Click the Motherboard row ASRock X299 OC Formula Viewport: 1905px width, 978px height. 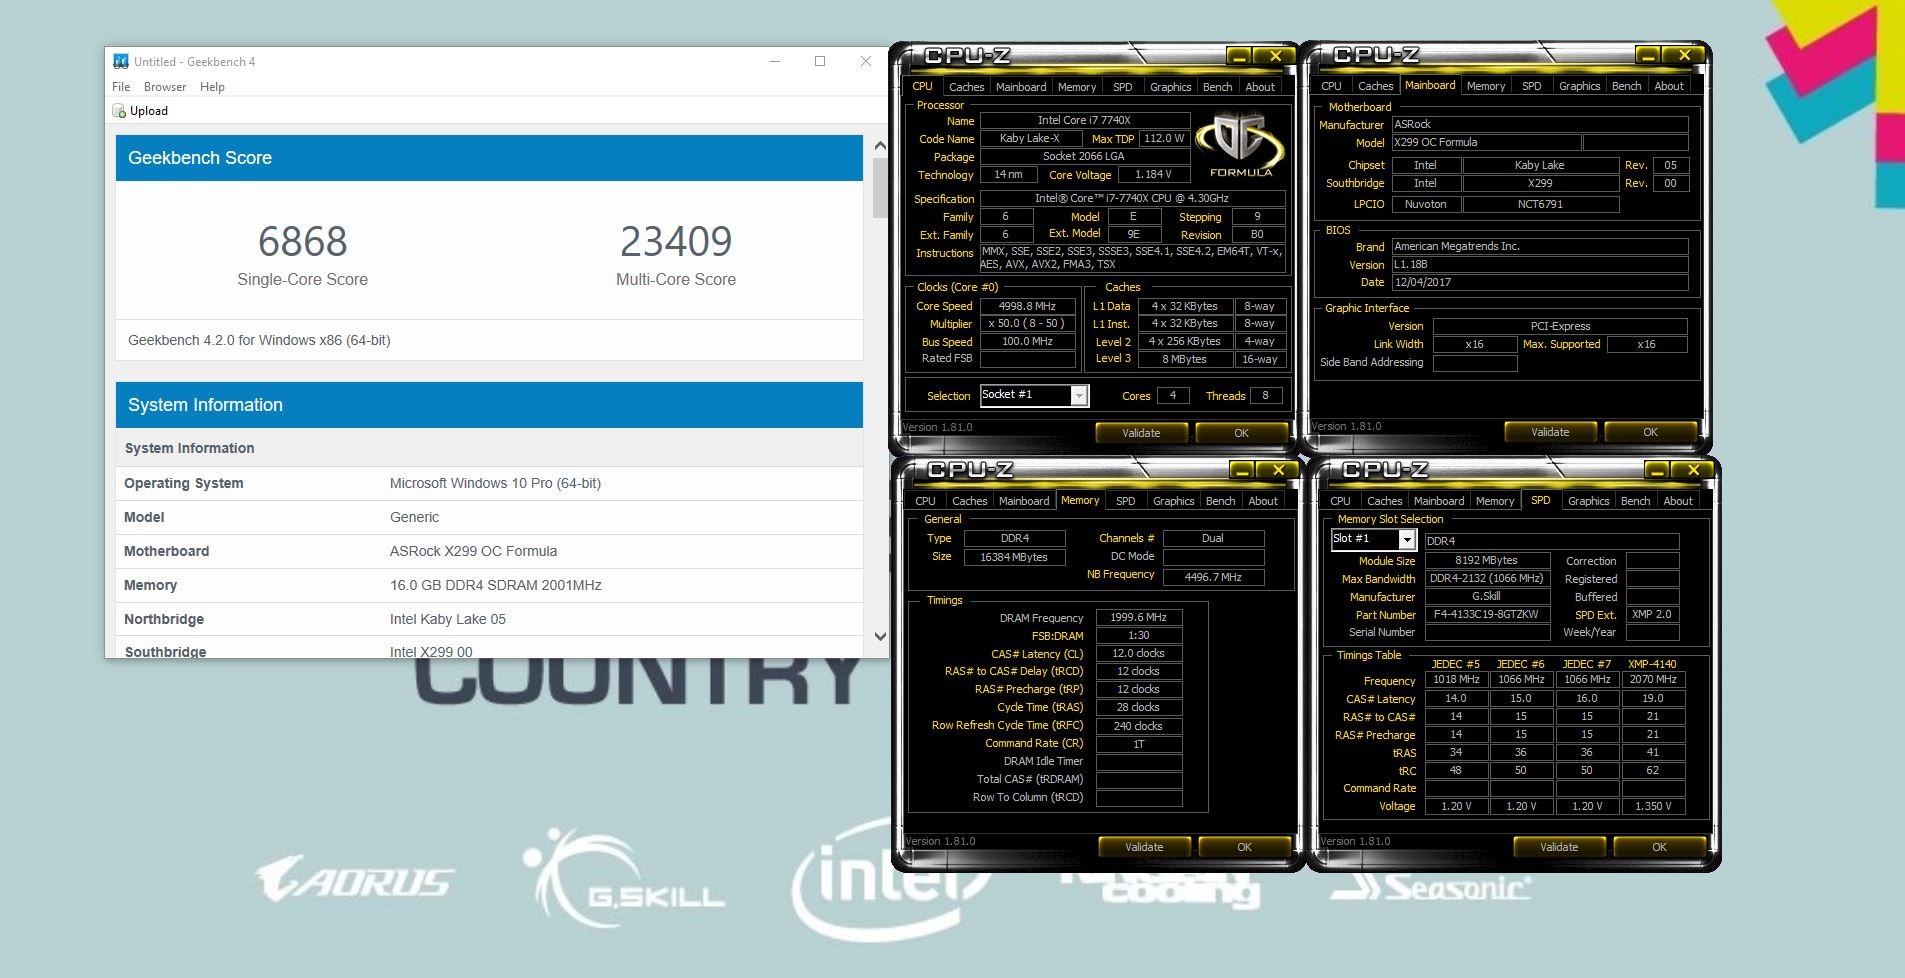(489, 551)
